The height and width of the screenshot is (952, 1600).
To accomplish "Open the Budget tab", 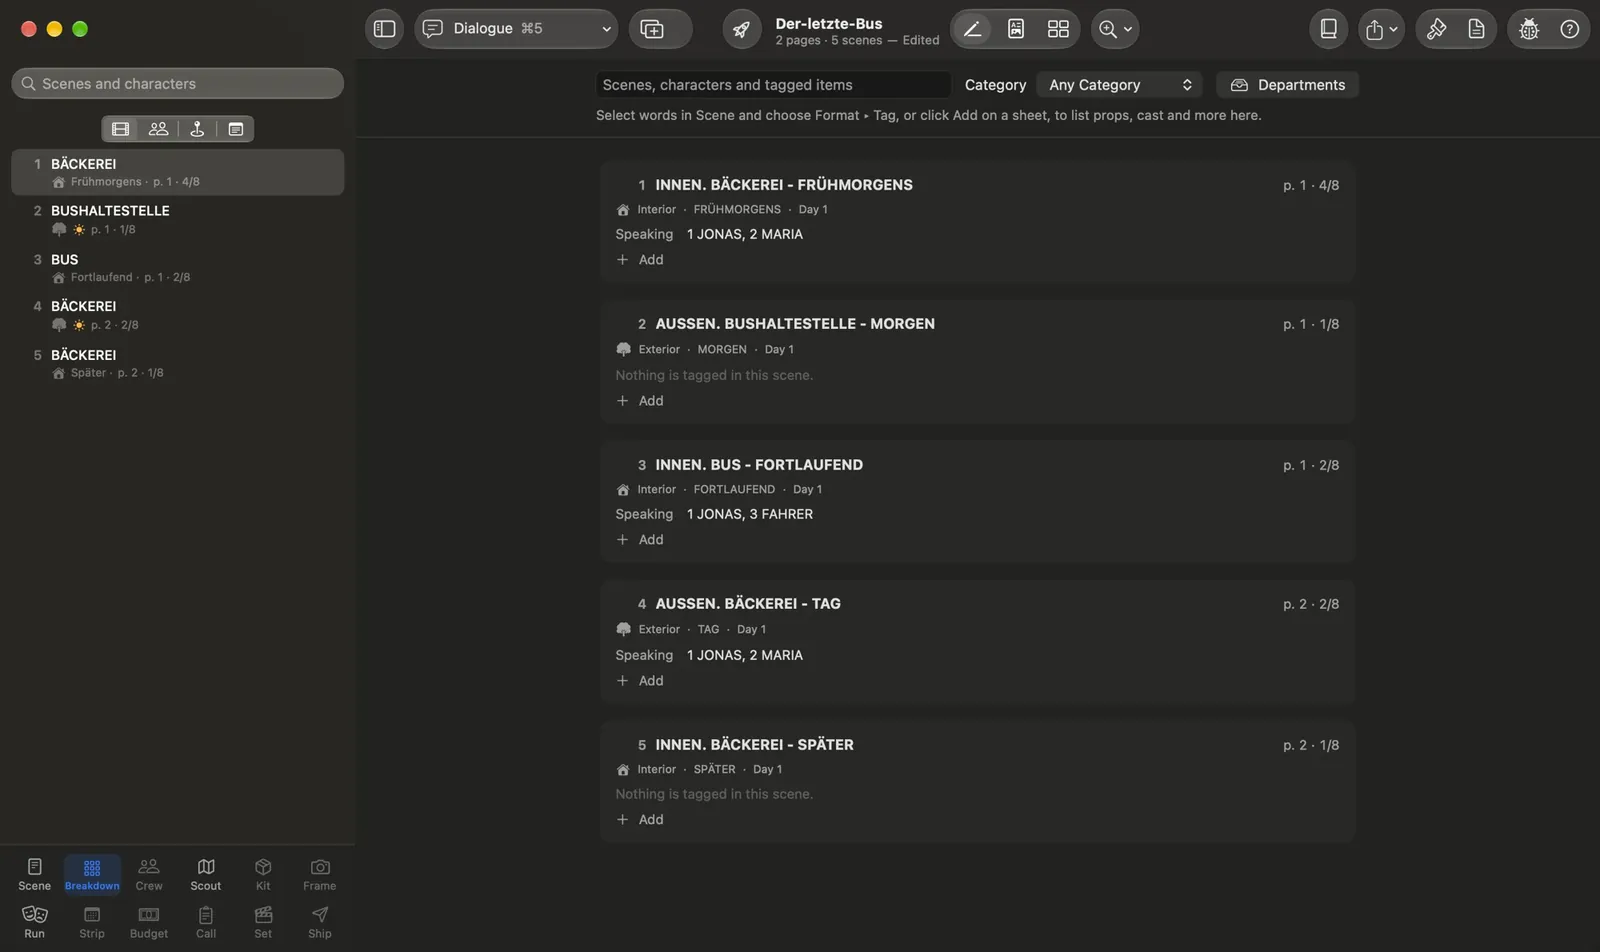I will (149, 922).
